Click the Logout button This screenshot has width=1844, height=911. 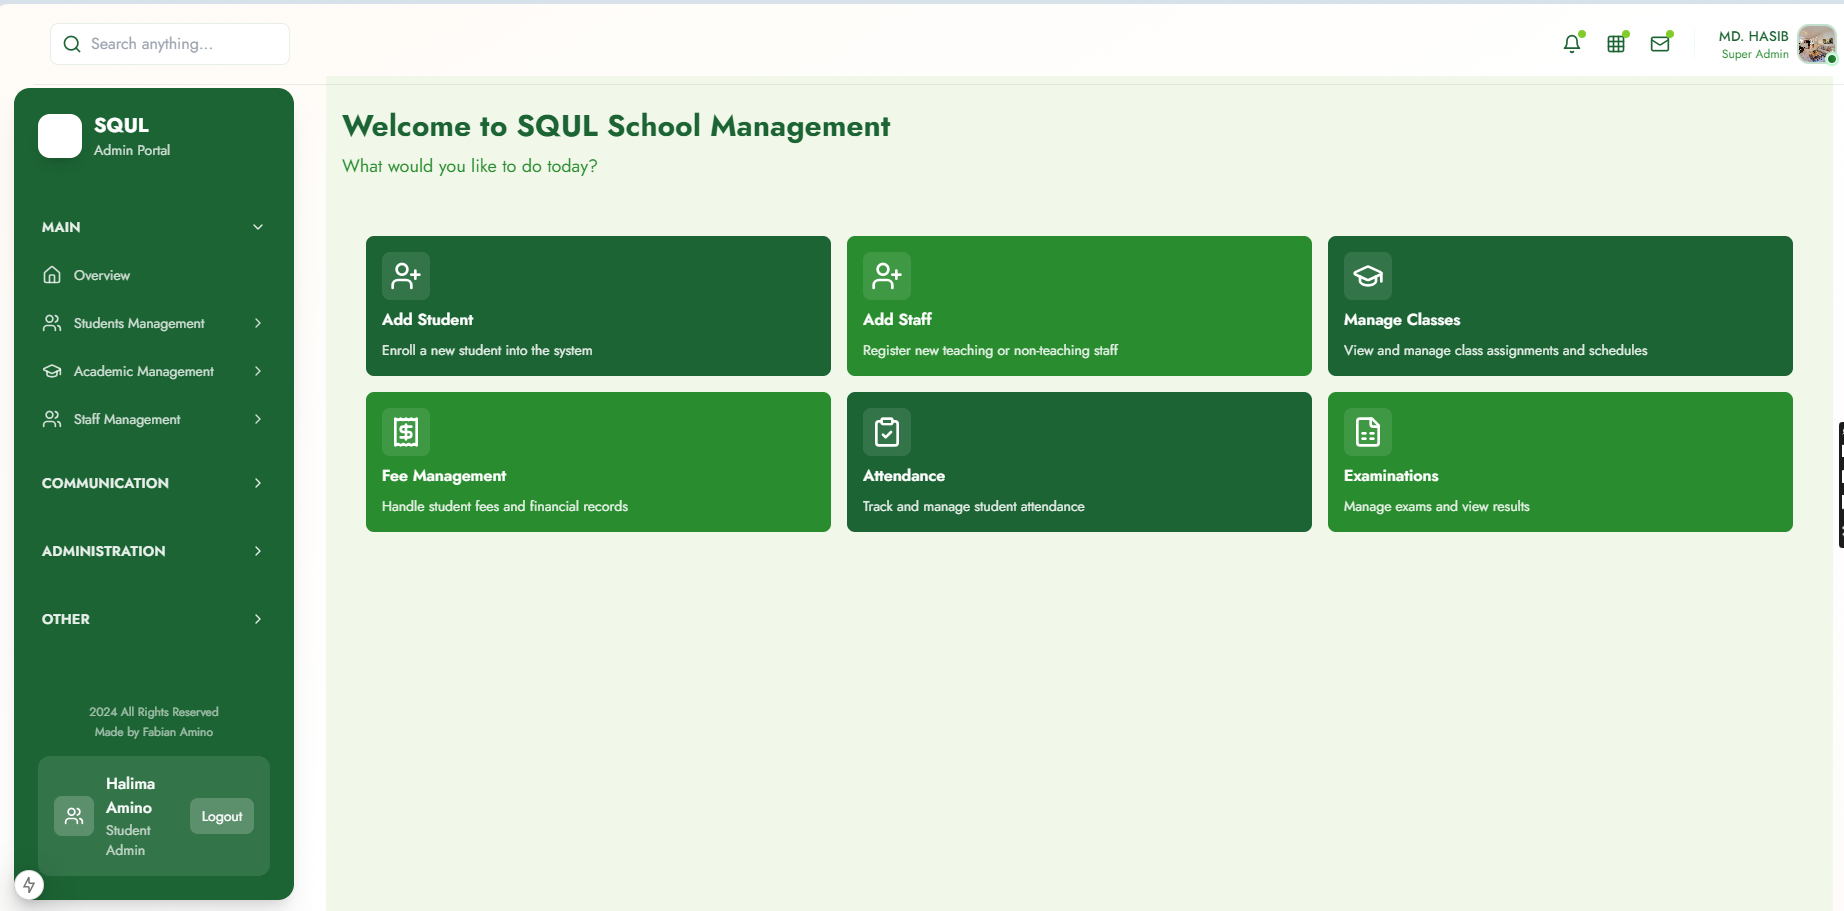222,816
